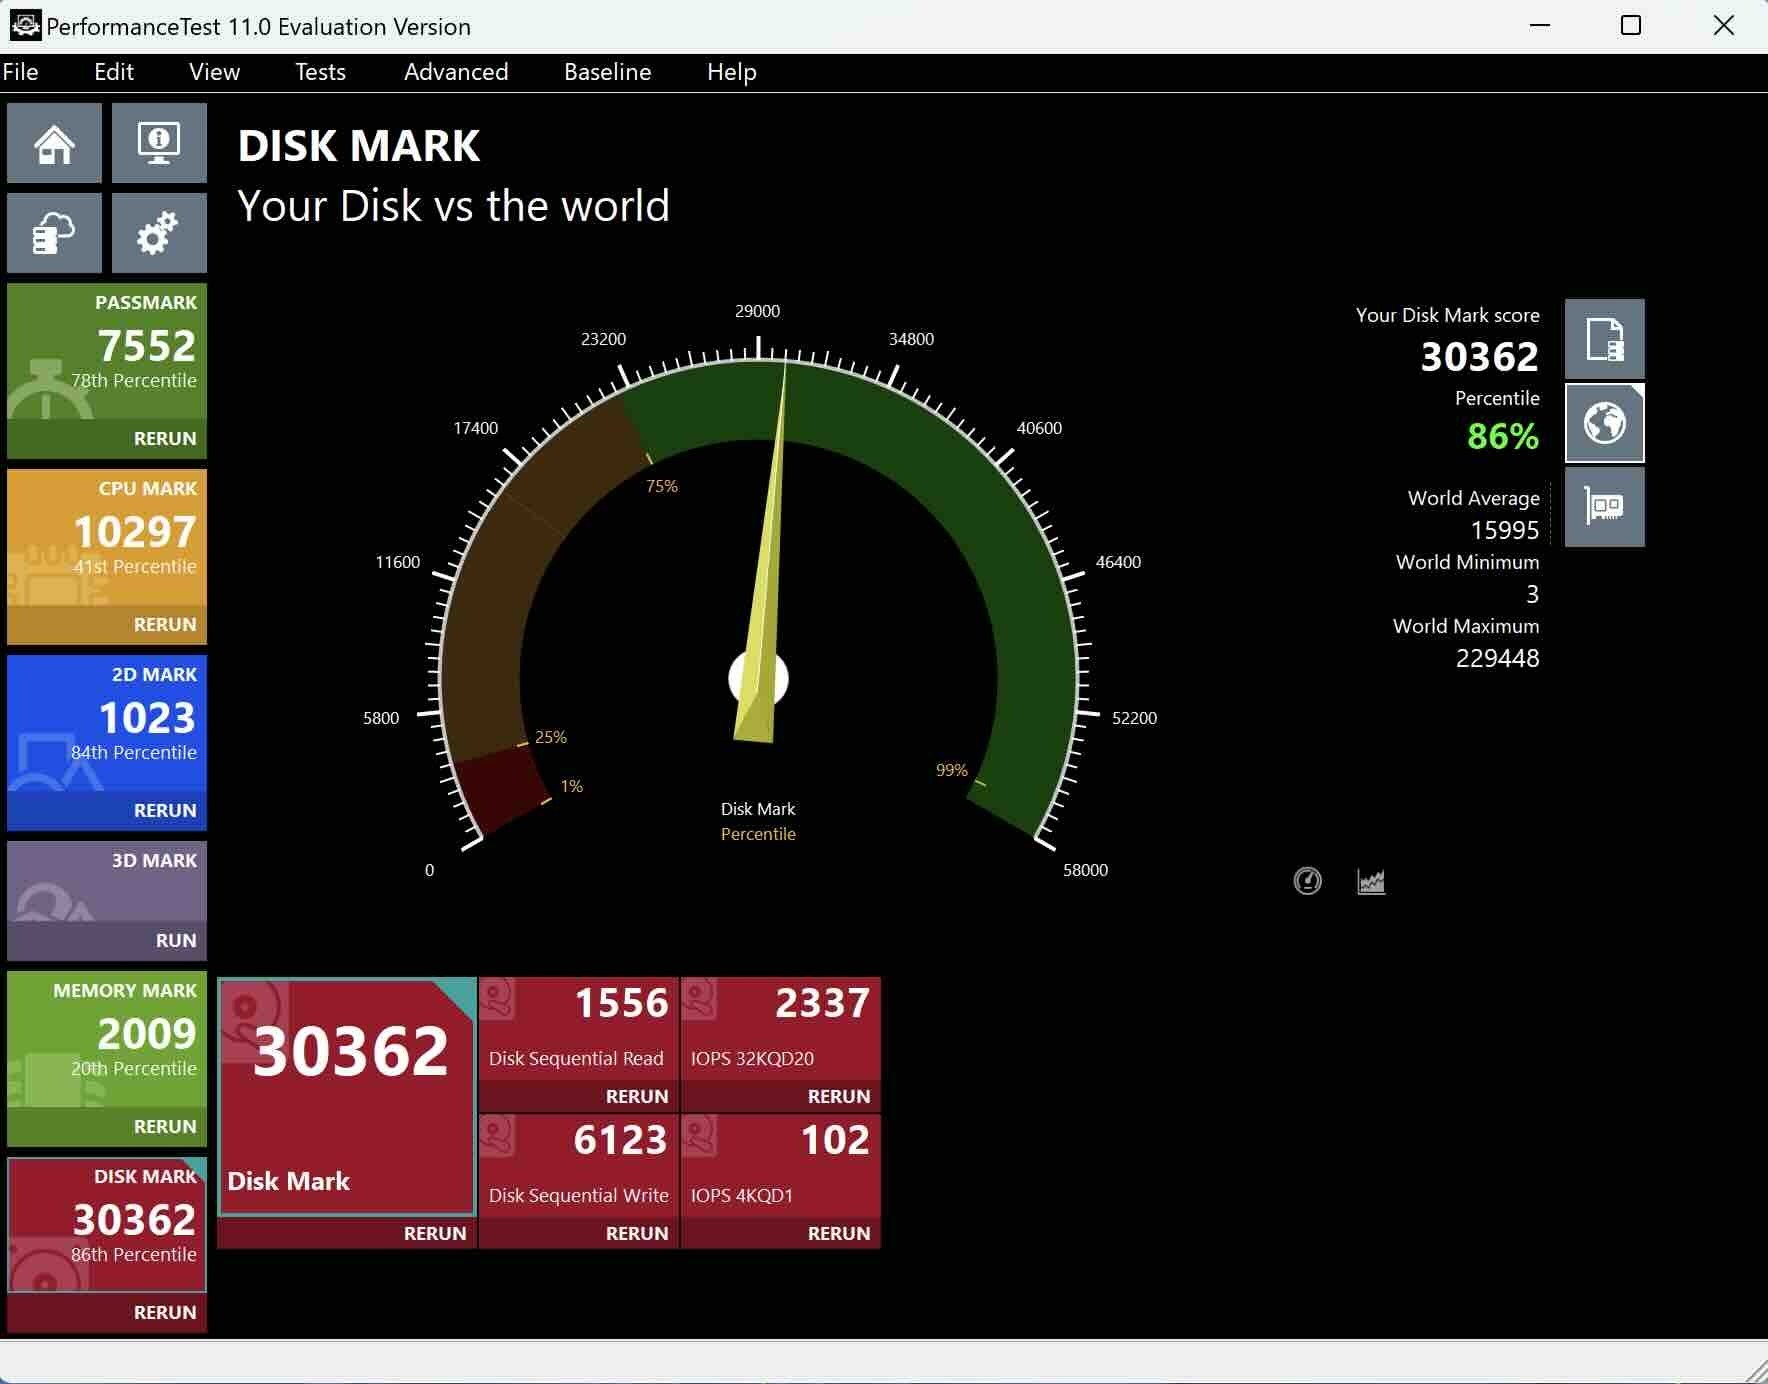Click the DISK MARK heading
Viewport: 1768px width, 1384px height.
(x=359, y=146)
